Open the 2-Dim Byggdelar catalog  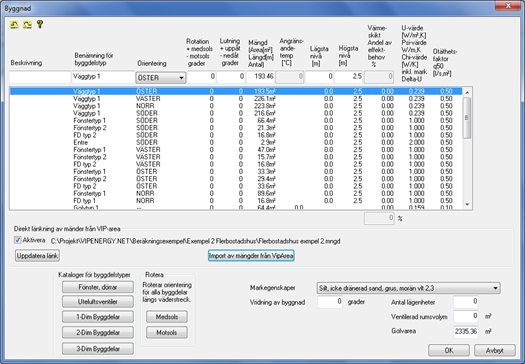[x=98, y=333]
